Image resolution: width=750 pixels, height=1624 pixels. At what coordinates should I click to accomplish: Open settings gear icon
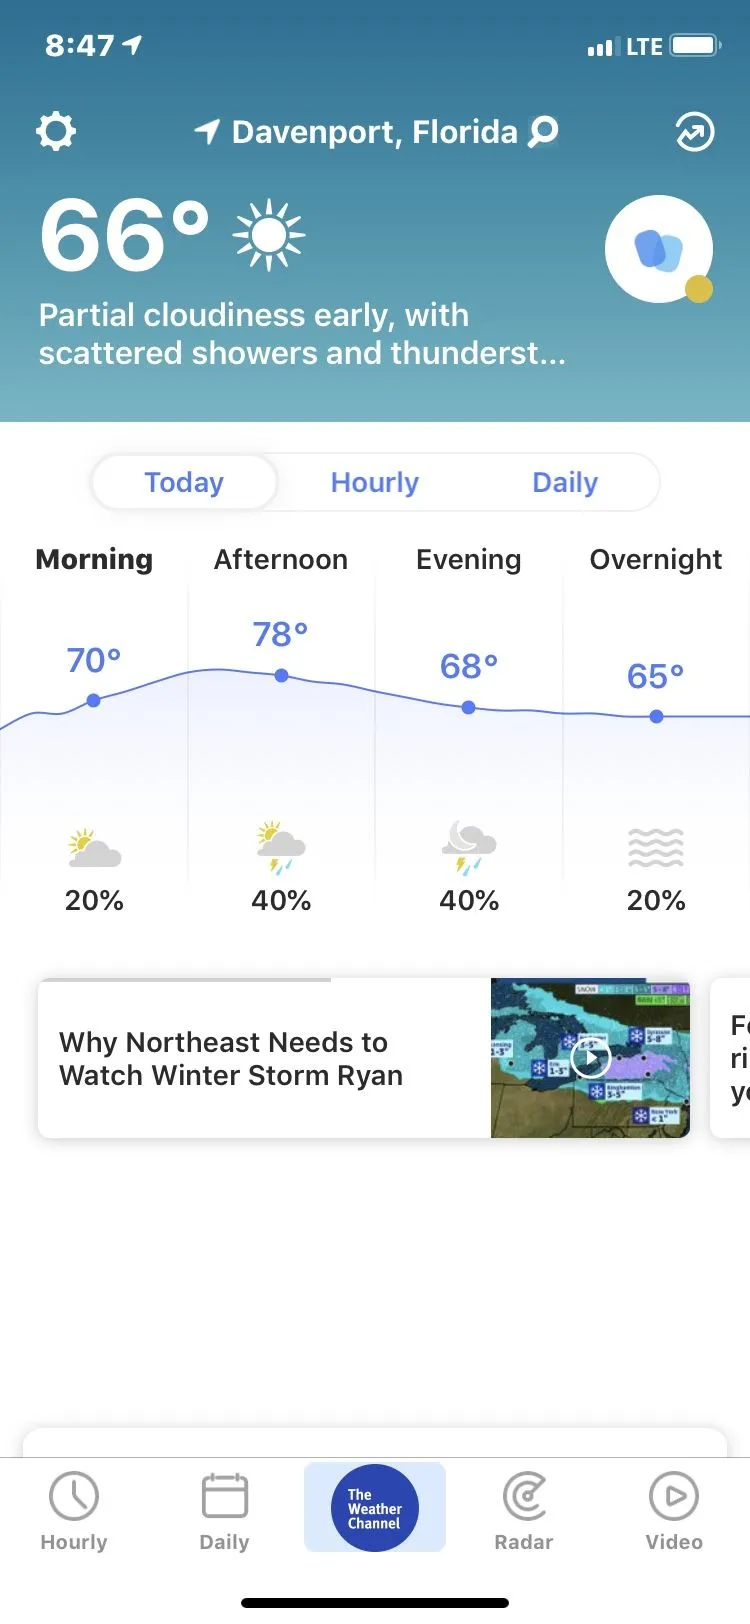(56, 131)
